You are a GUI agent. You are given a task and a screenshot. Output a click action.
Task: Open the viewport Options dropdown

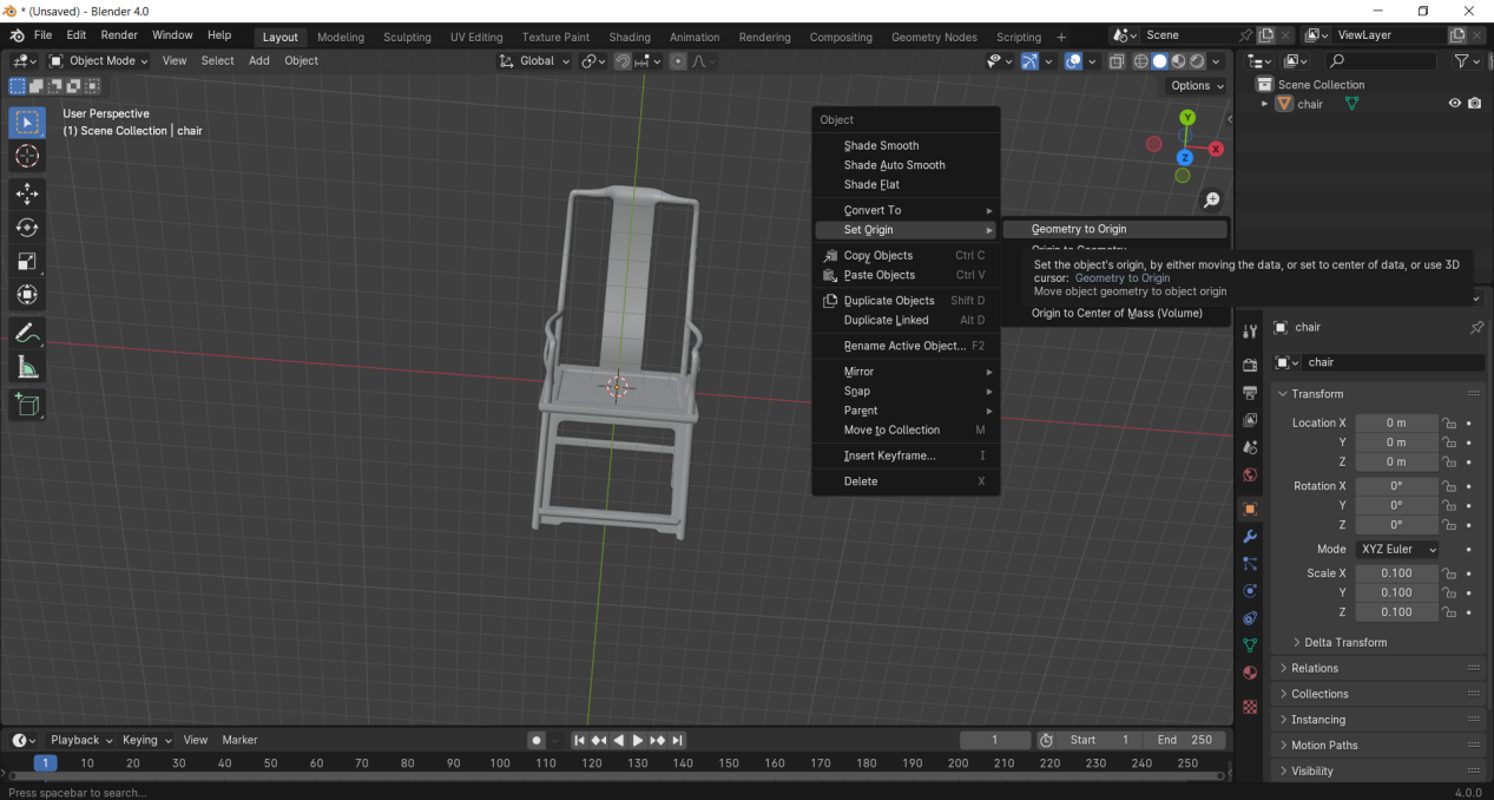[1197, 86]
